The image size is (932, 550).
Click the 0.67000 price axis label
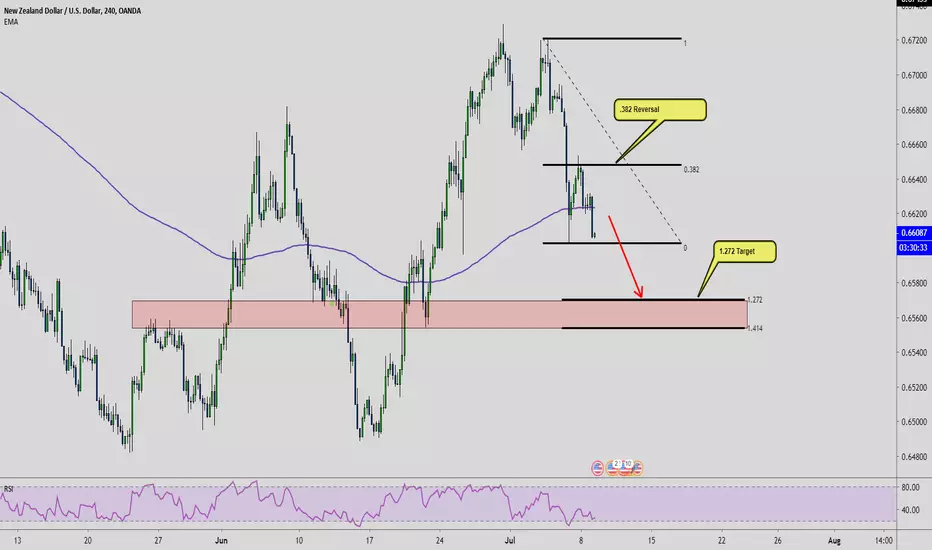(x=914, y=76)
